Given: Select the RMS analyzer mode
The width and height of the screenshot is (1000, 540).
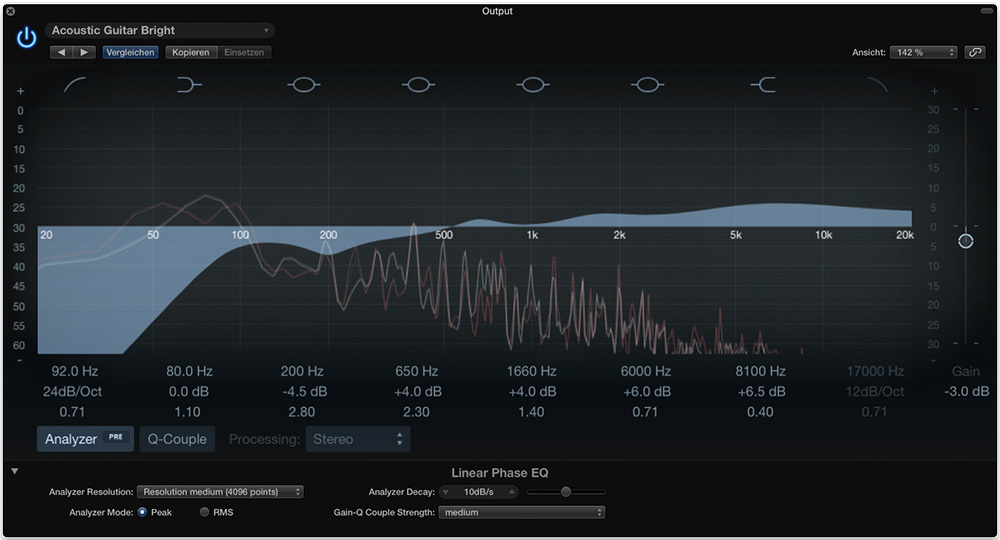Looking at the screenshot, I should tap(205, 512).
